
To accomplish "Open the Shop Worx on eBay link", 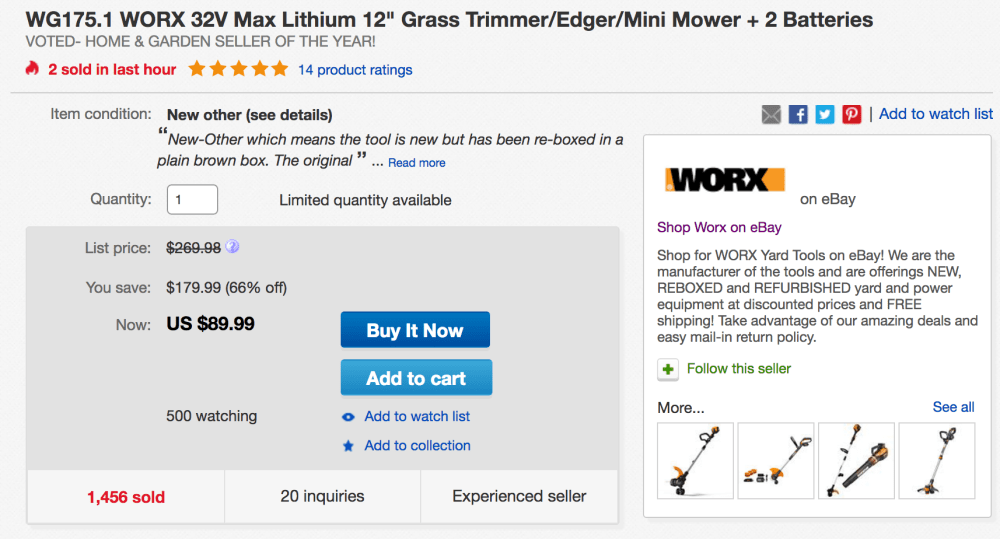I will [719, 227].
